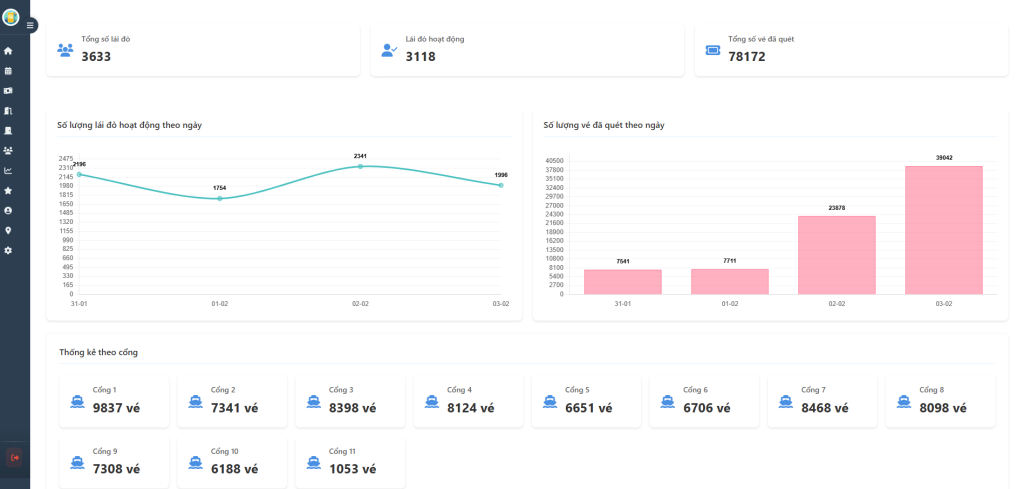Open the Home page in sidebar
Image resolution: width=1024 pixels, height=489 pixels.
(9, 51)
